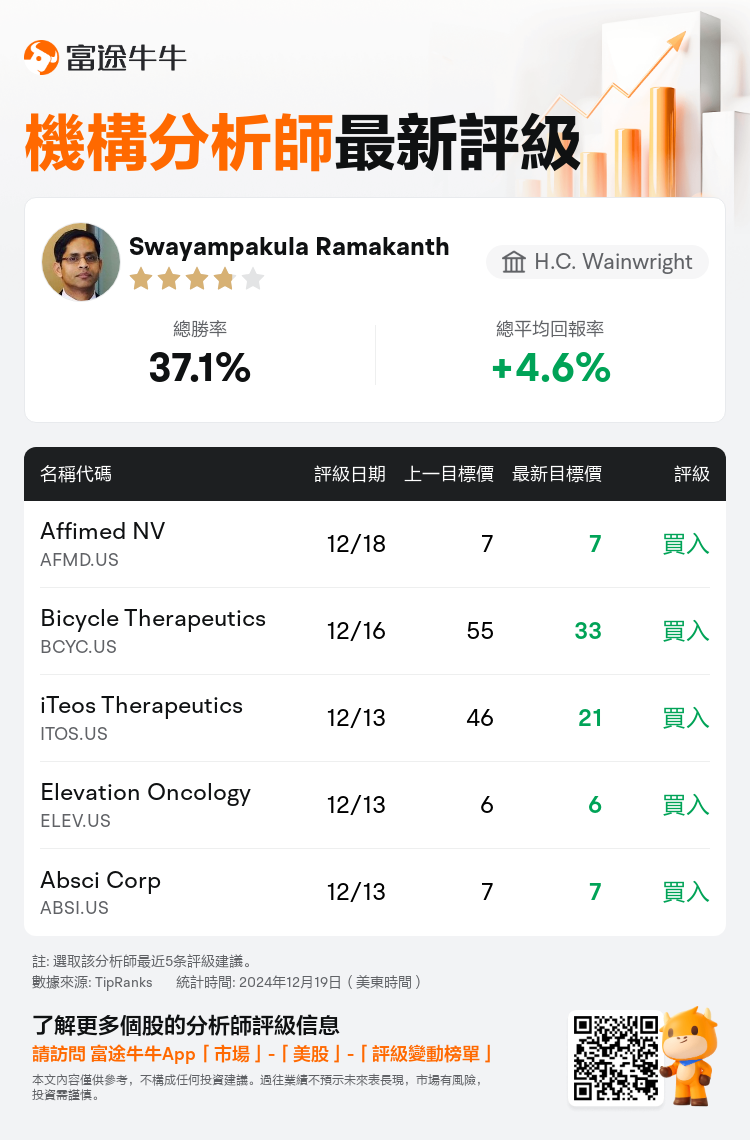Click the 買入 rating for Affimed NV
Viewport: 750px width, 1140px height.
pyautogui.click(x=686, y=544)
